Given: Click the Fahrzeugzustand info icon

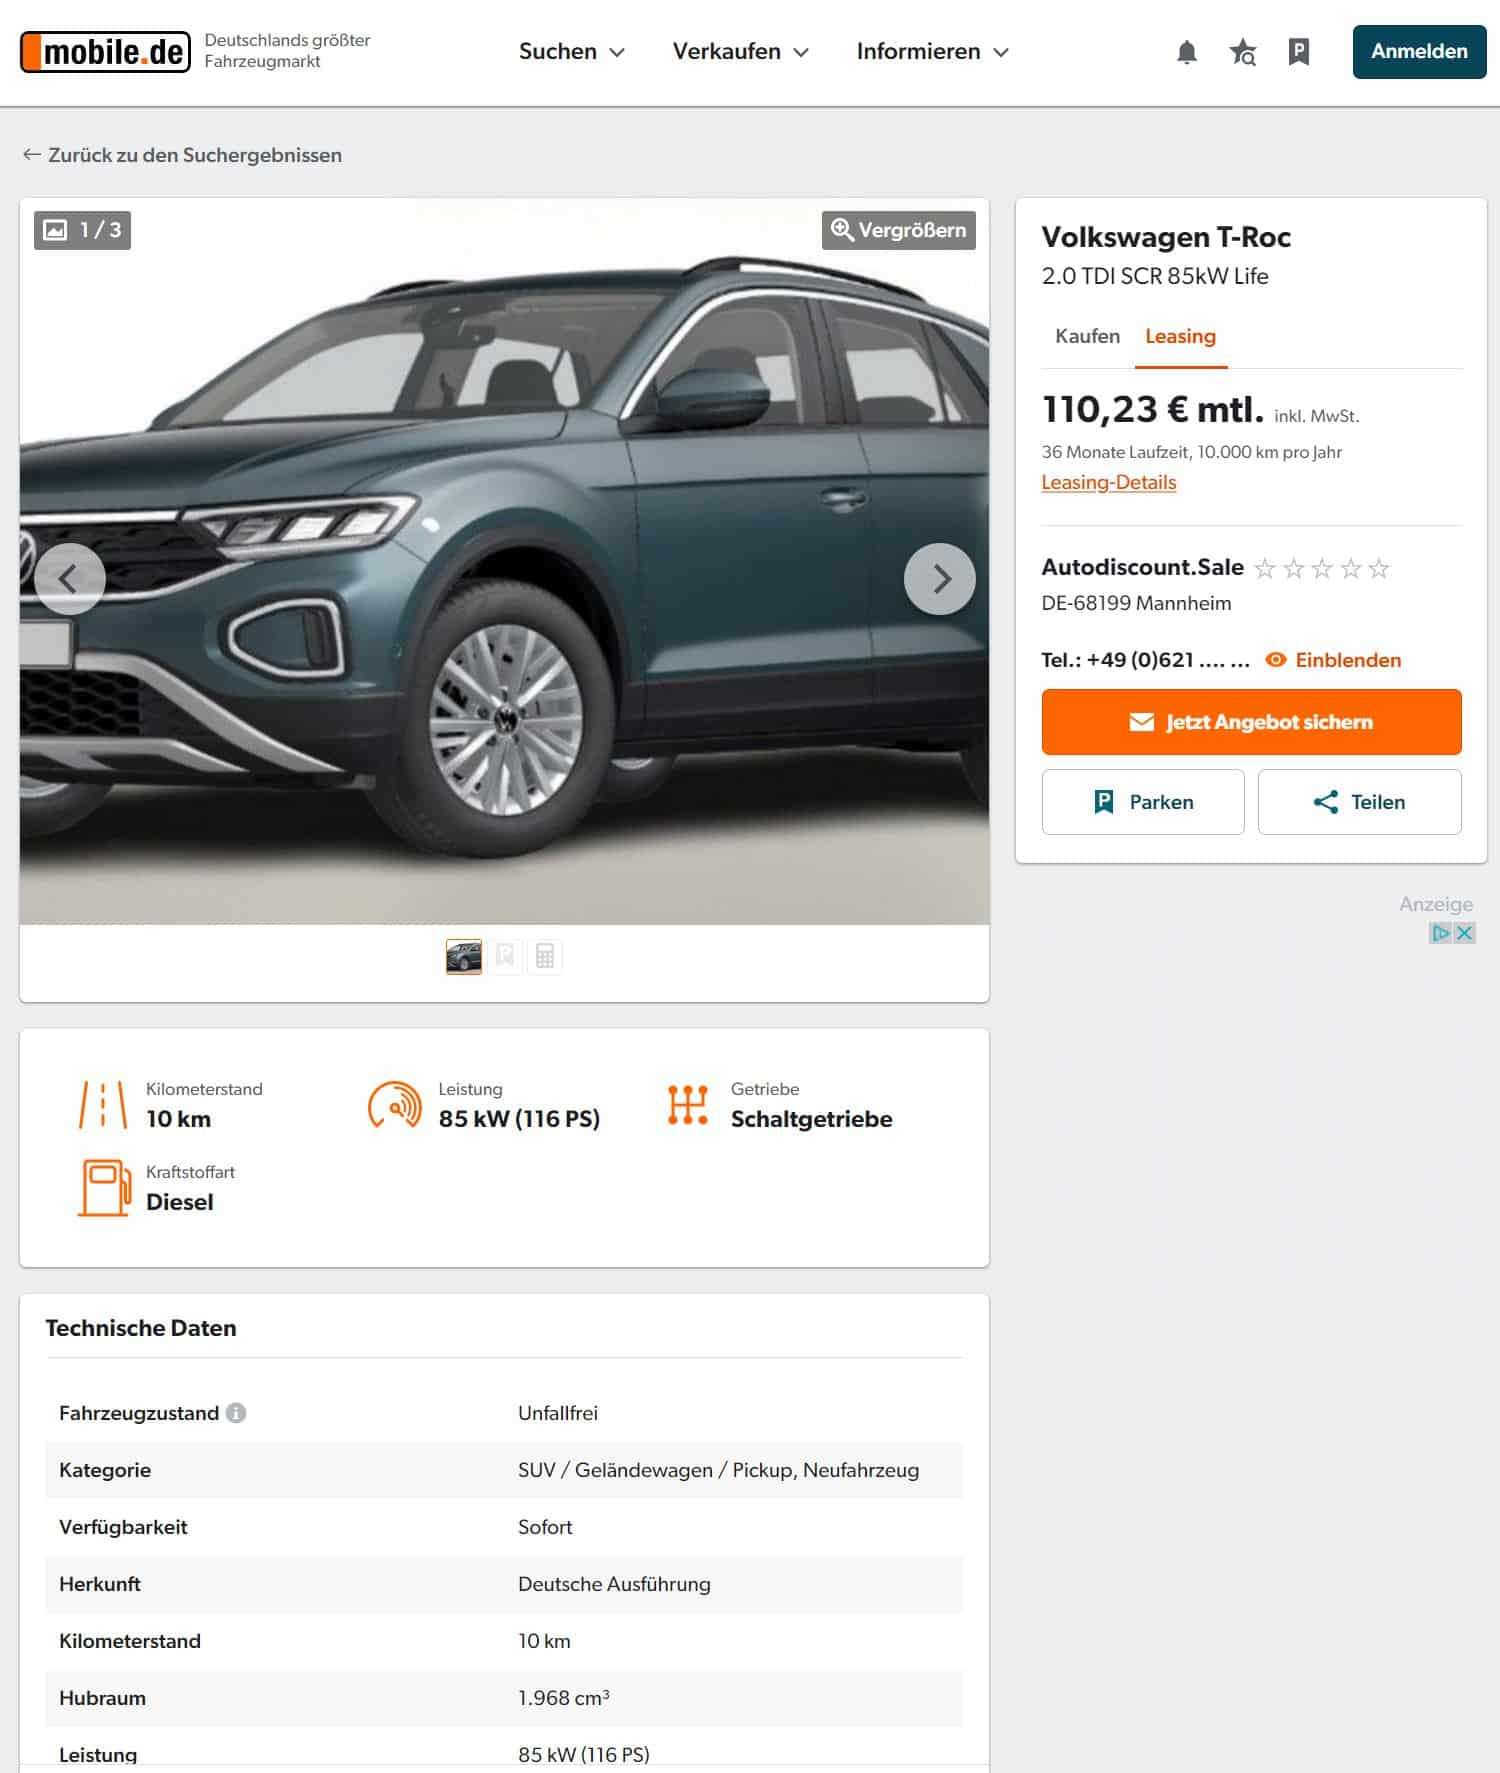Looking at the screenshot, I should 236,1413.
